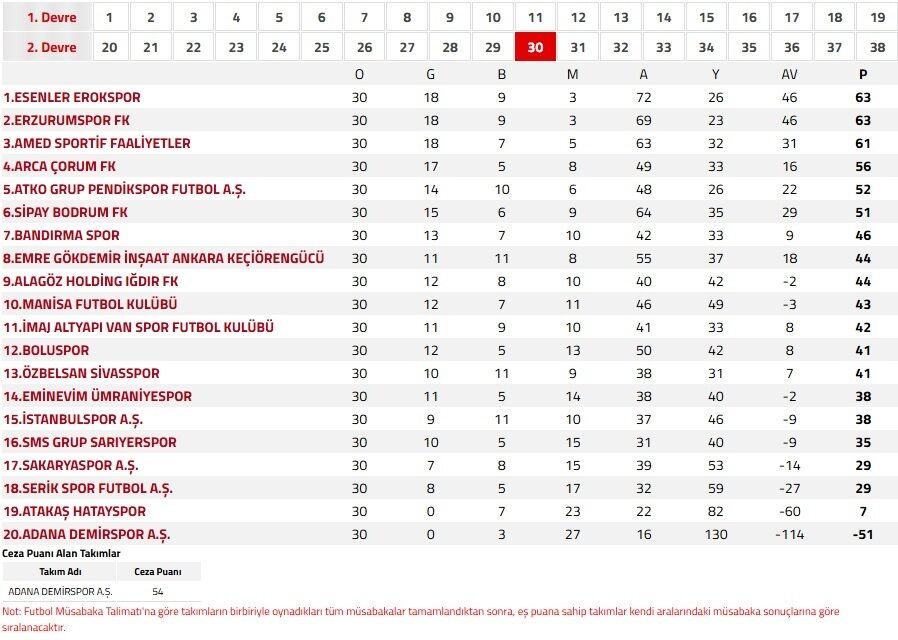Select week 30 tab

click(x=535, y=48)
